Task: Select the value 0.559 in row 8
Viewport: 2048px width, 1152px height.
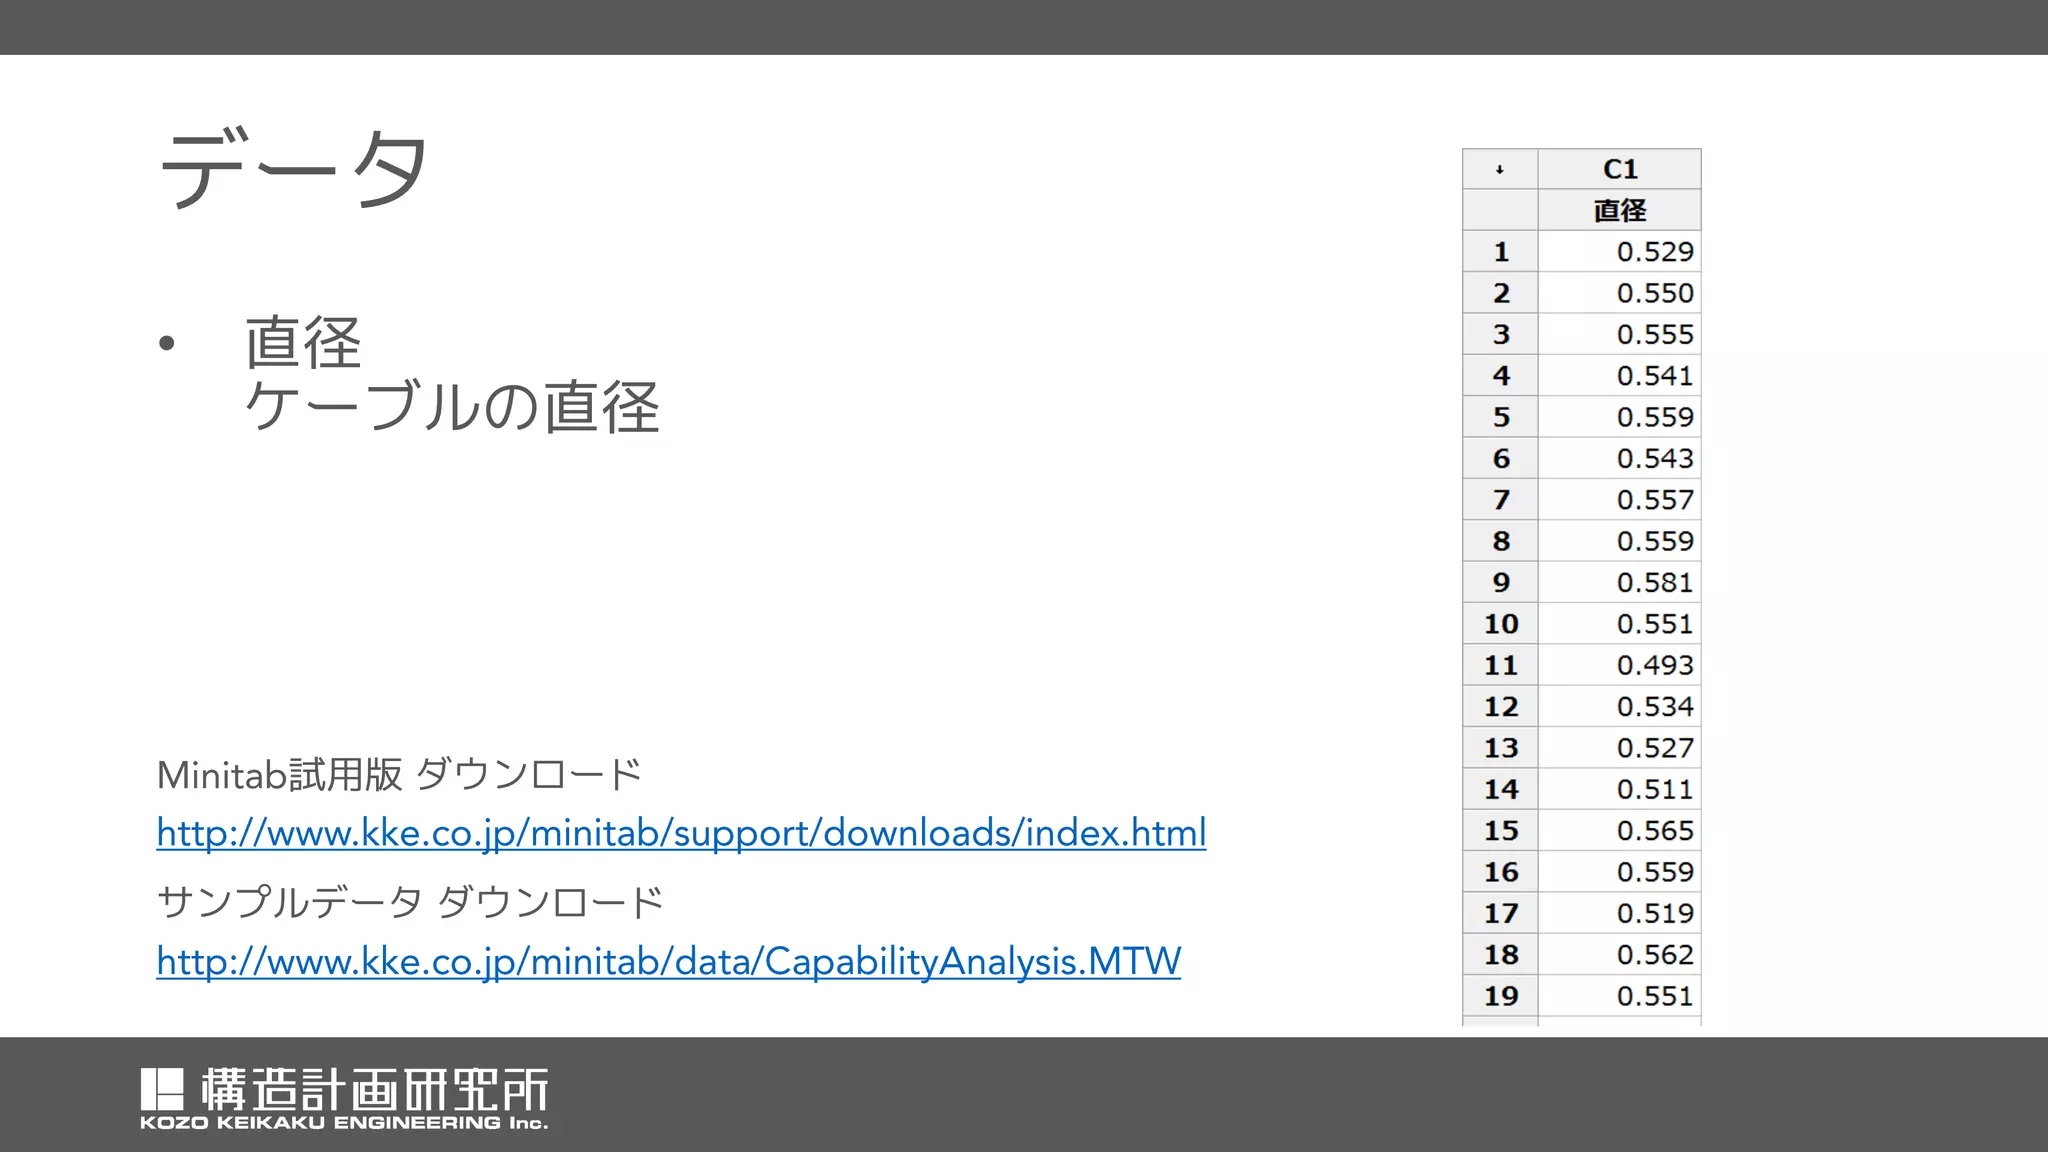Action: coord(1619,541)
